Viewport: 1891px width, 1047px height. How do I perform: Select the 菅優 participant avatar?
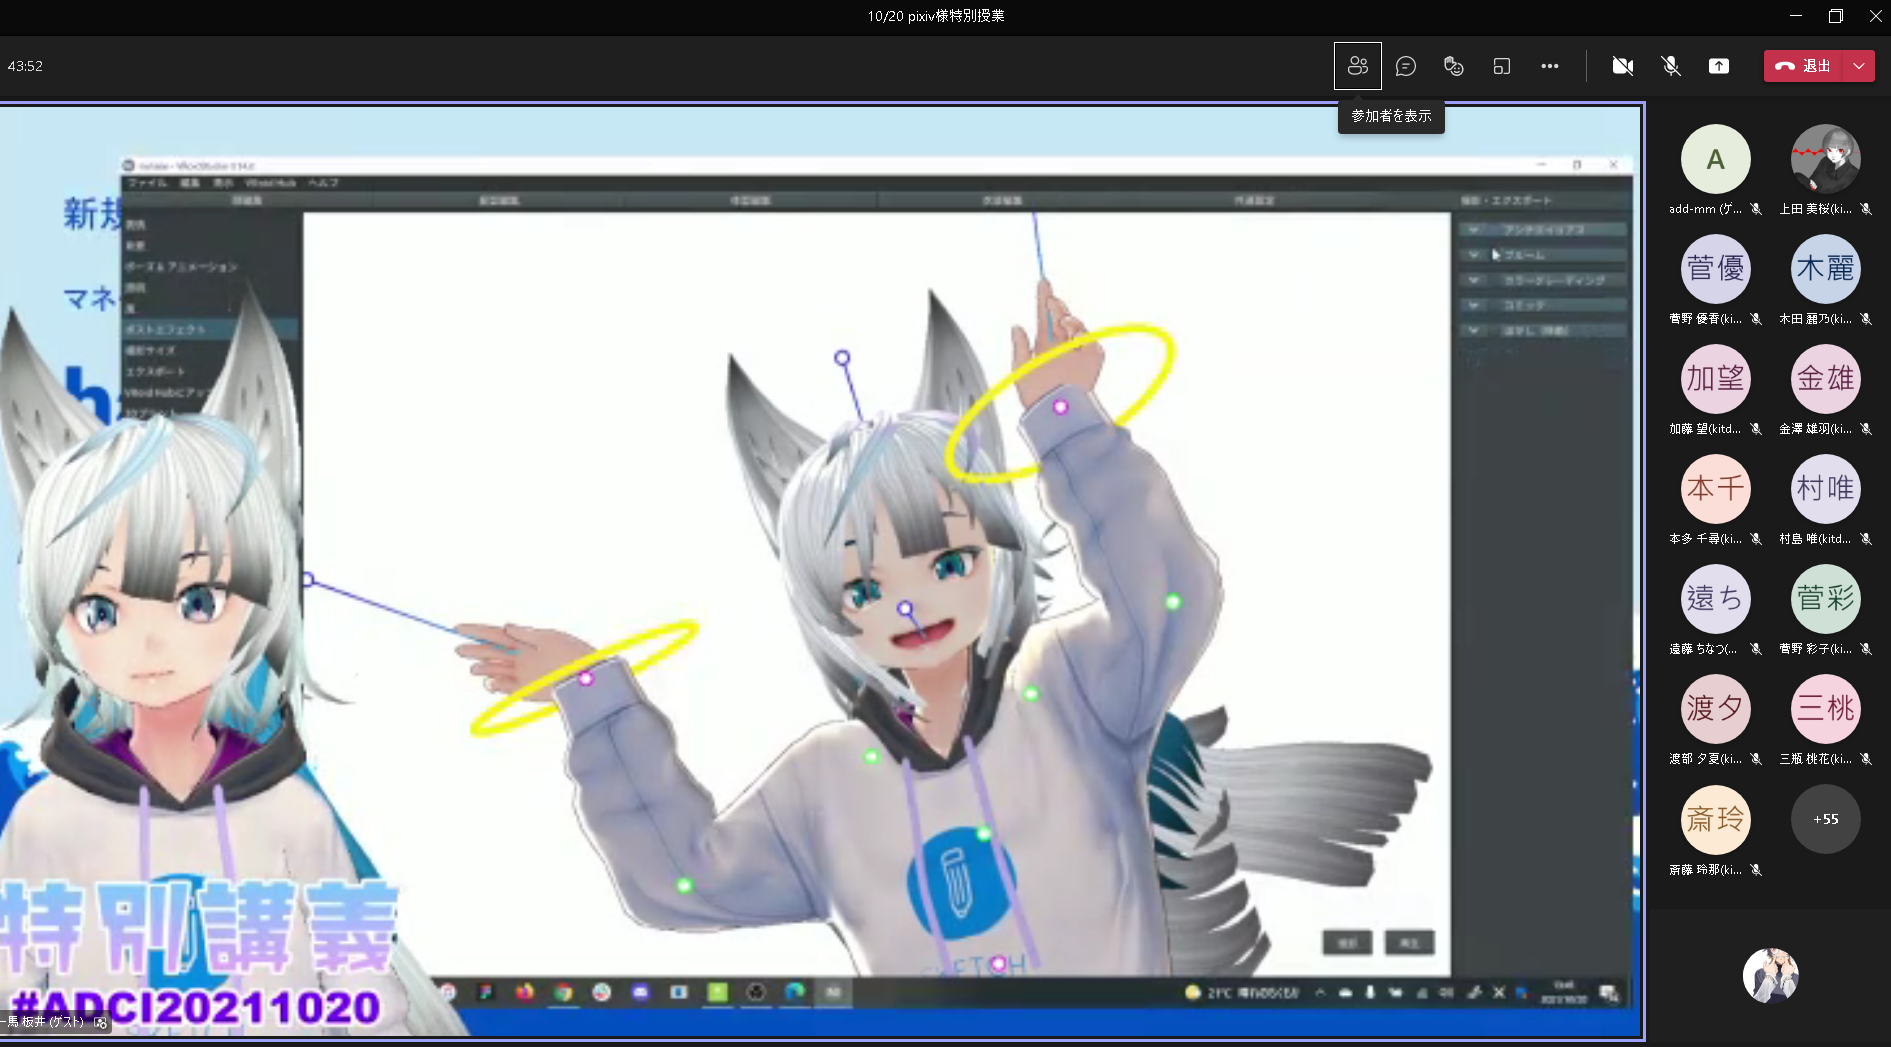pyautogui.click(x=1715, y=269)
